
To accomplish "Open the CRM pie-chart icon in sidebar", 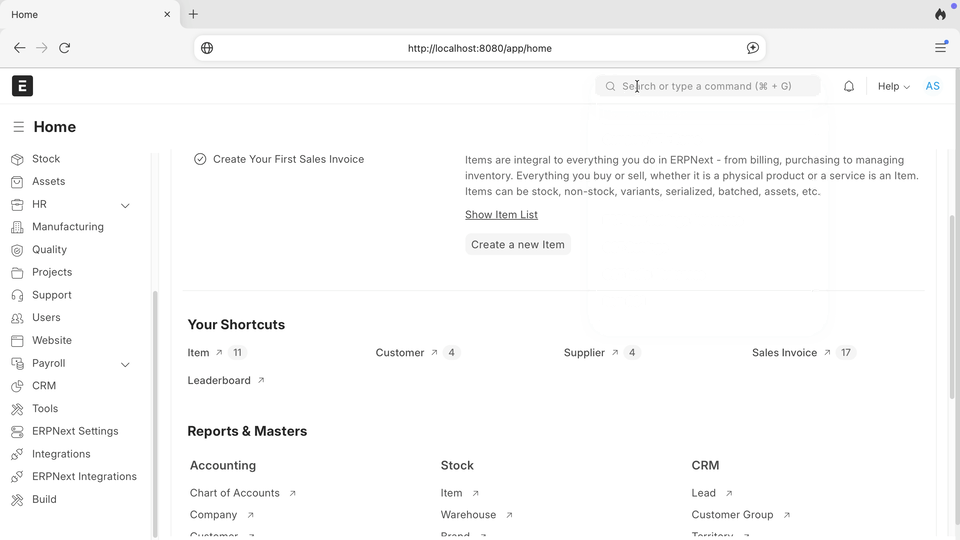I will coord(17,386).
